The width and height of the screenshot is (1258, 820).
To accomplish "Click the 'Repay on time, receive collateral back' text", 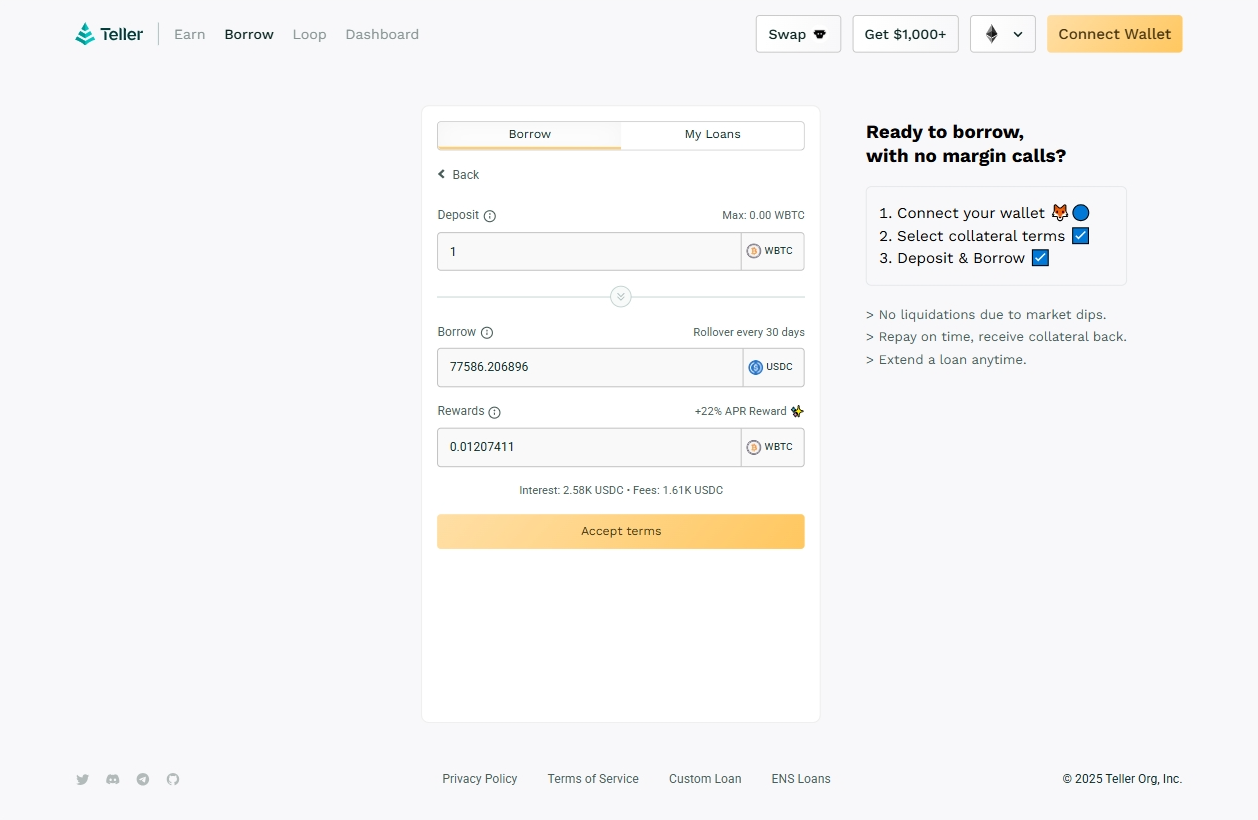I will coord(996,337).
